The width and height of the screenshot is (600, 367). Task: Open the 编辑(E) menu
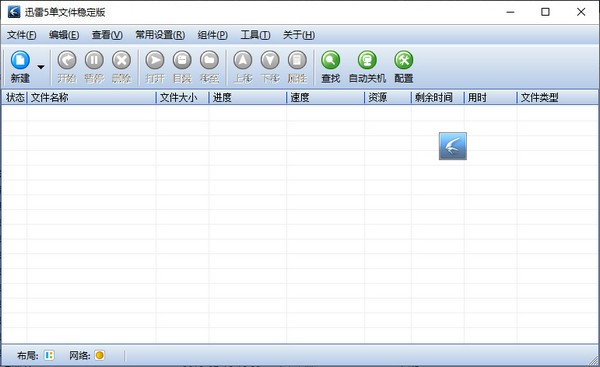(64, 35)
